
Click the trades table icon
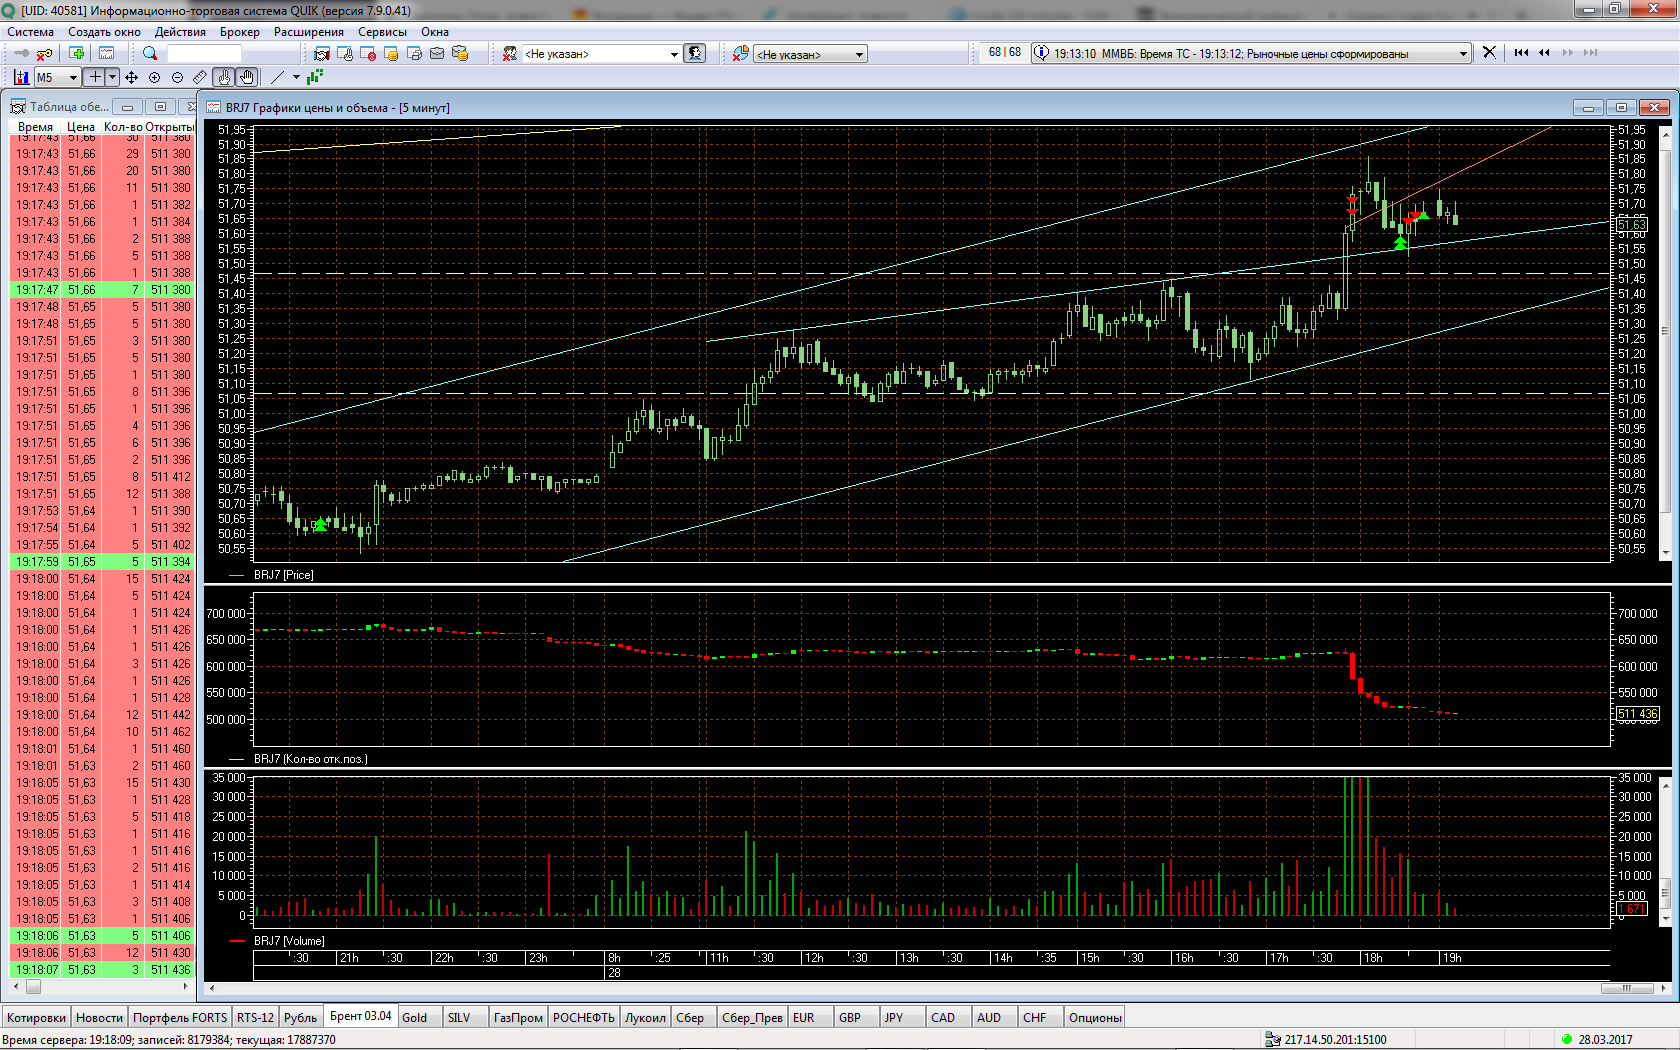414,53
